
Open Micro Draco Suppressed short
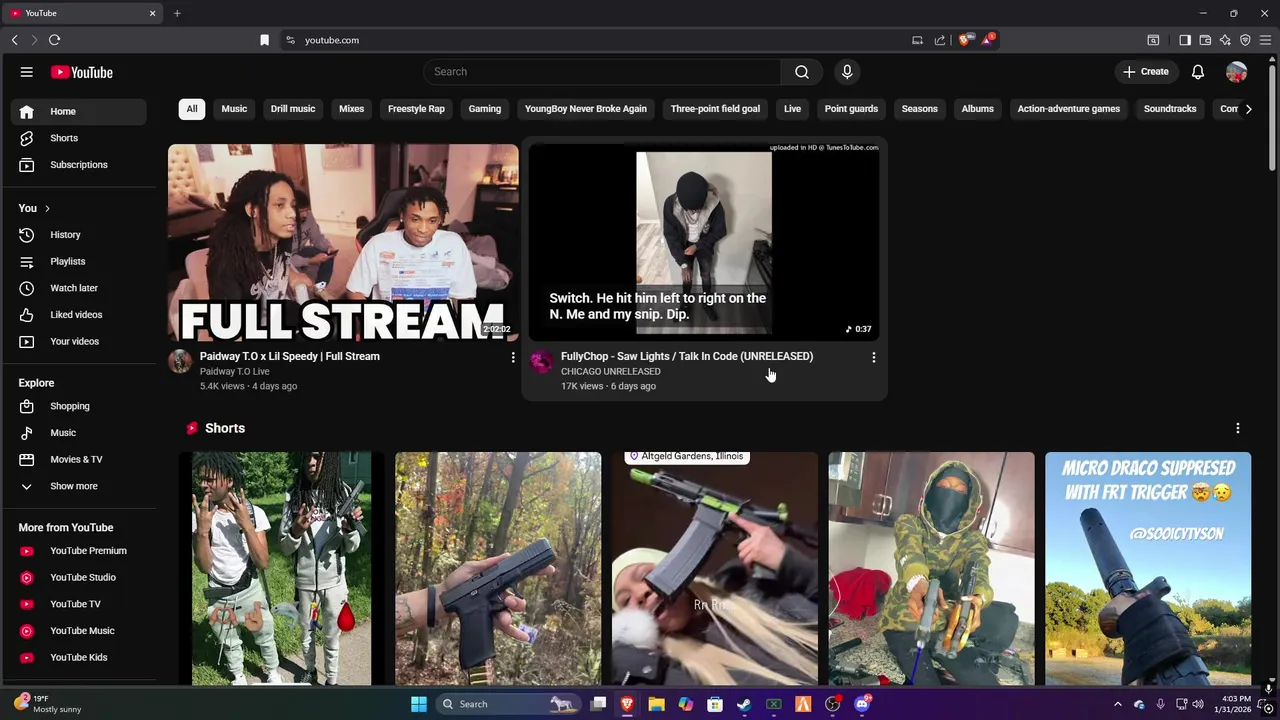pyautogui.click(x=1148, y=568)
